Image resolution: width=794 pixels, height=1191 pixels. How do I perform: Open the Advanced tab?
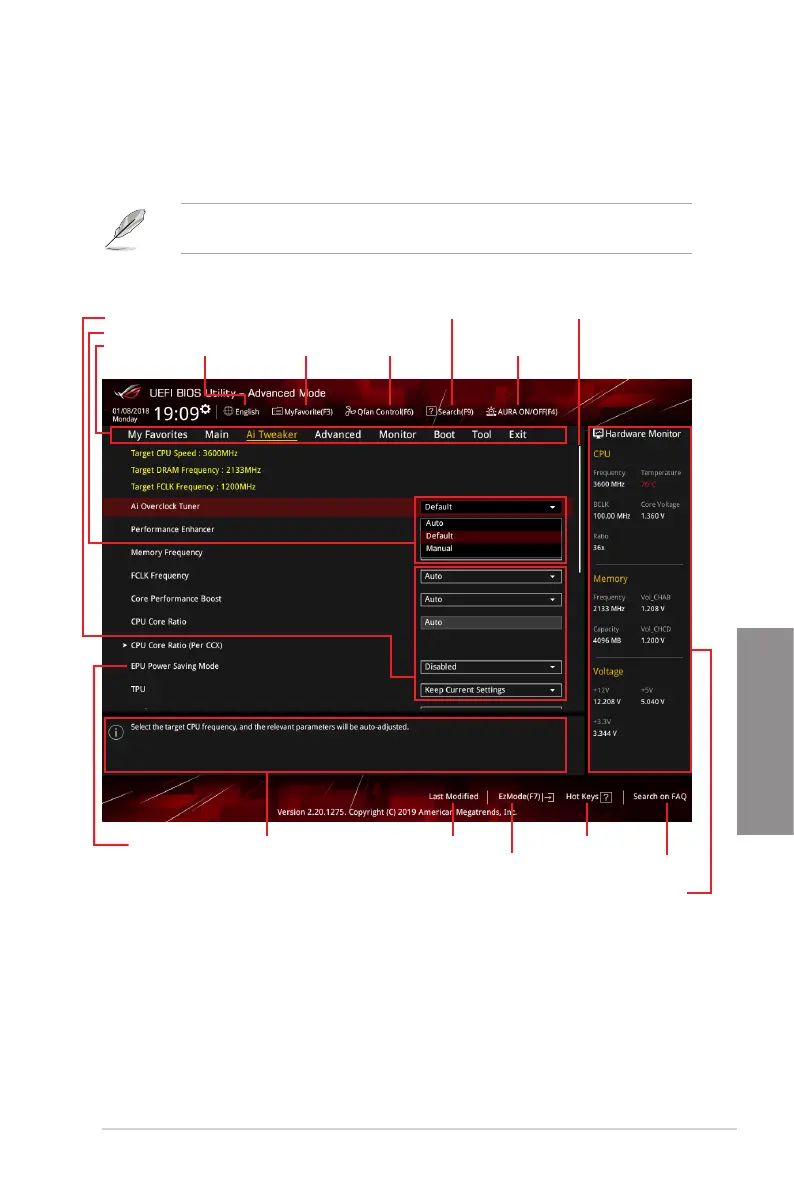click(337, 434)
